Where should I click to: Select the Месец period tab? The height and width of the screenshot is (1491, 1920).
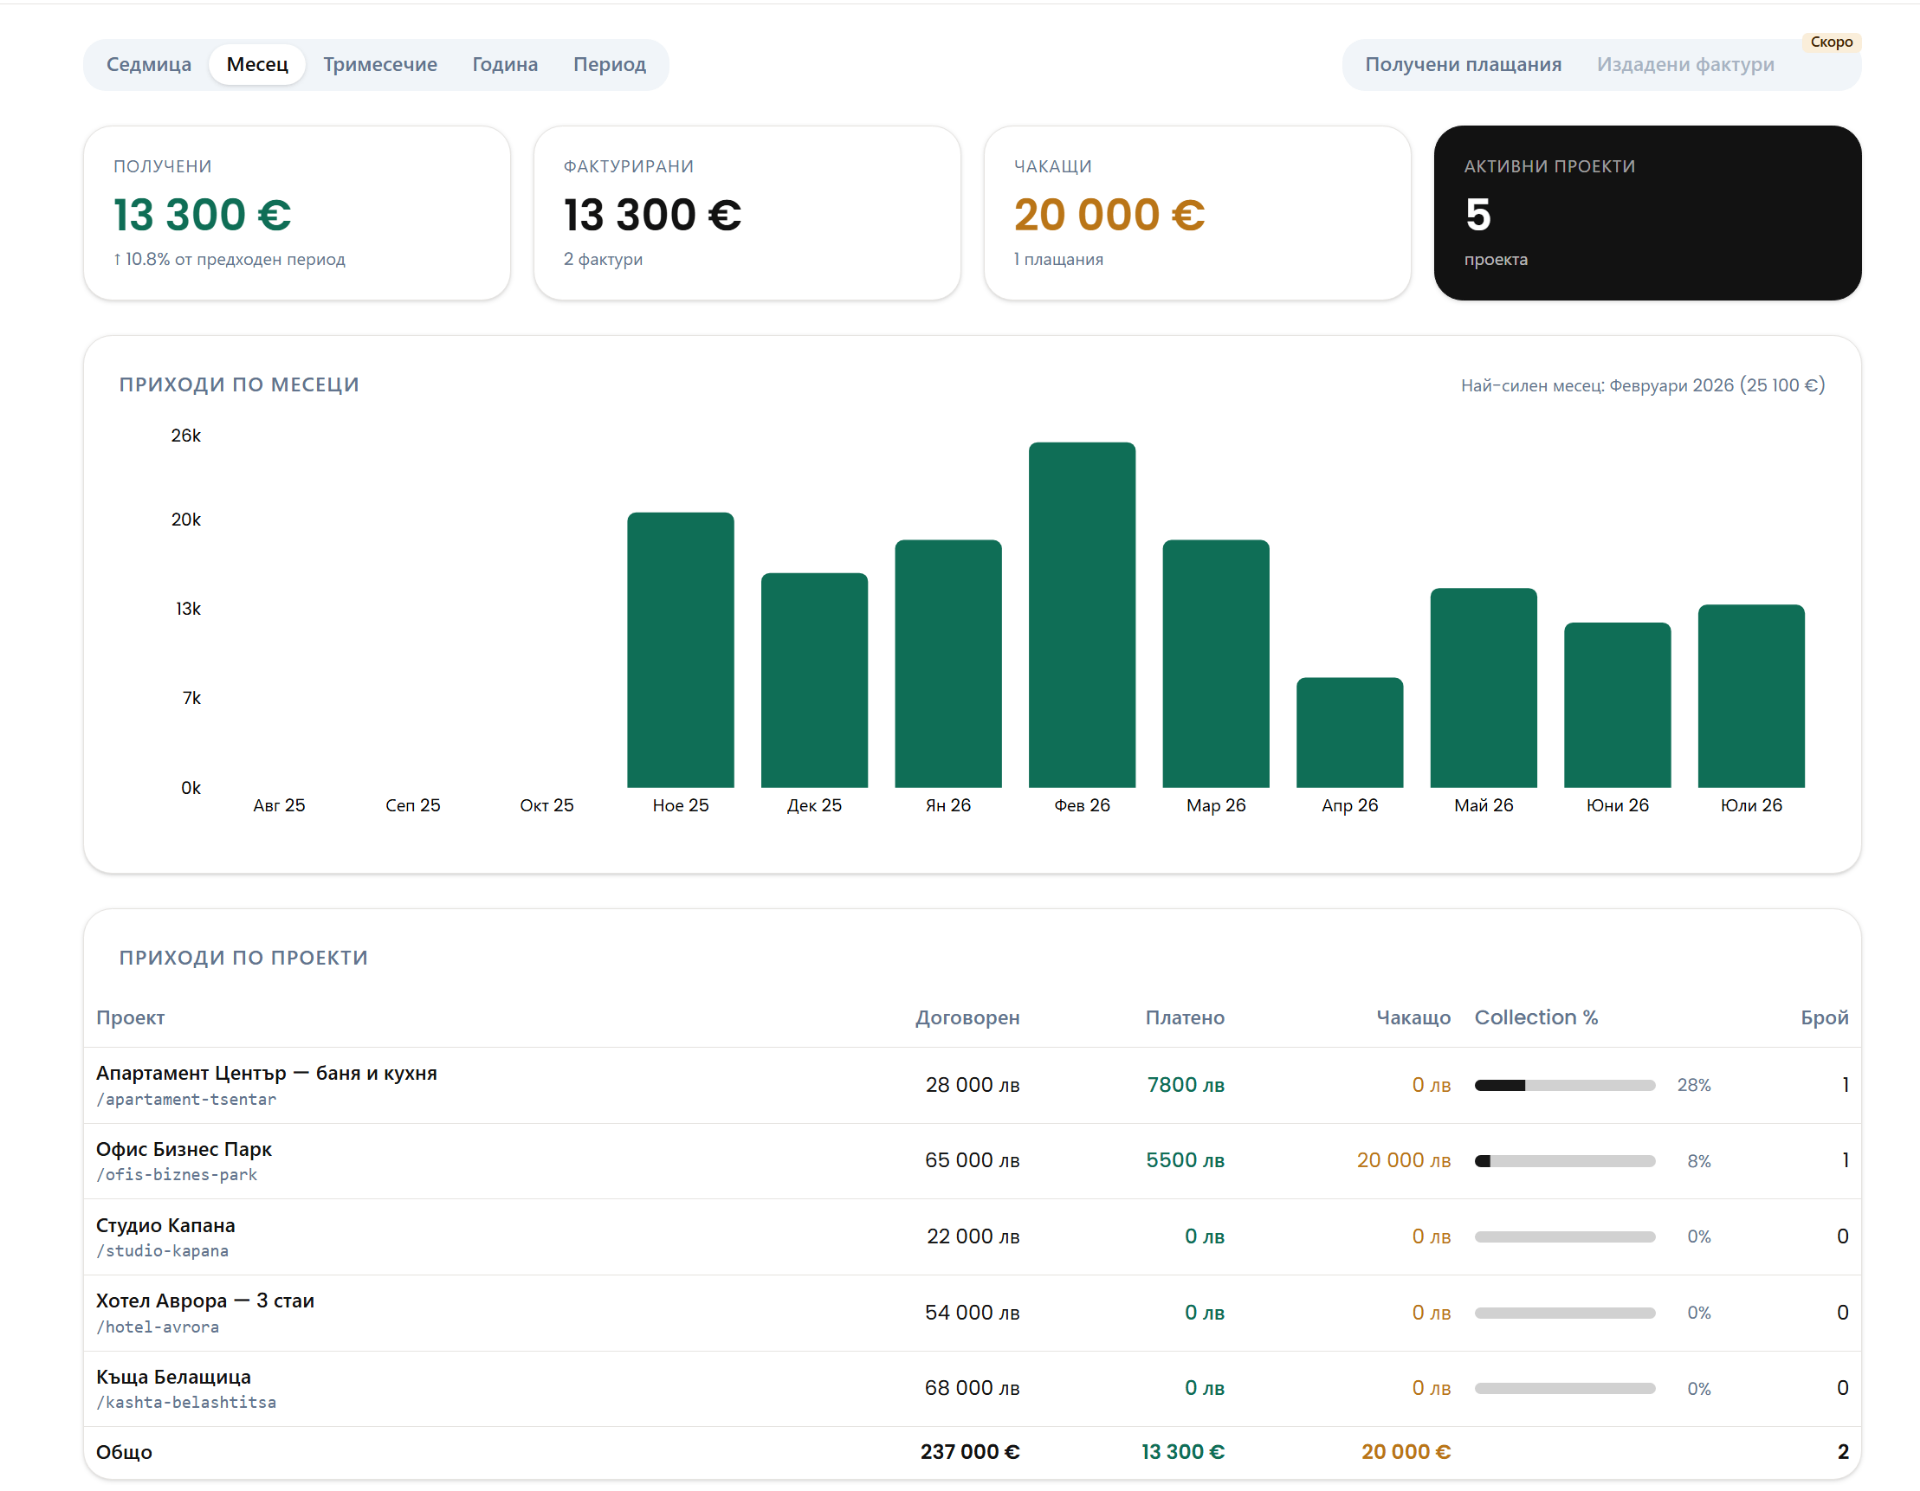[257, 65]
